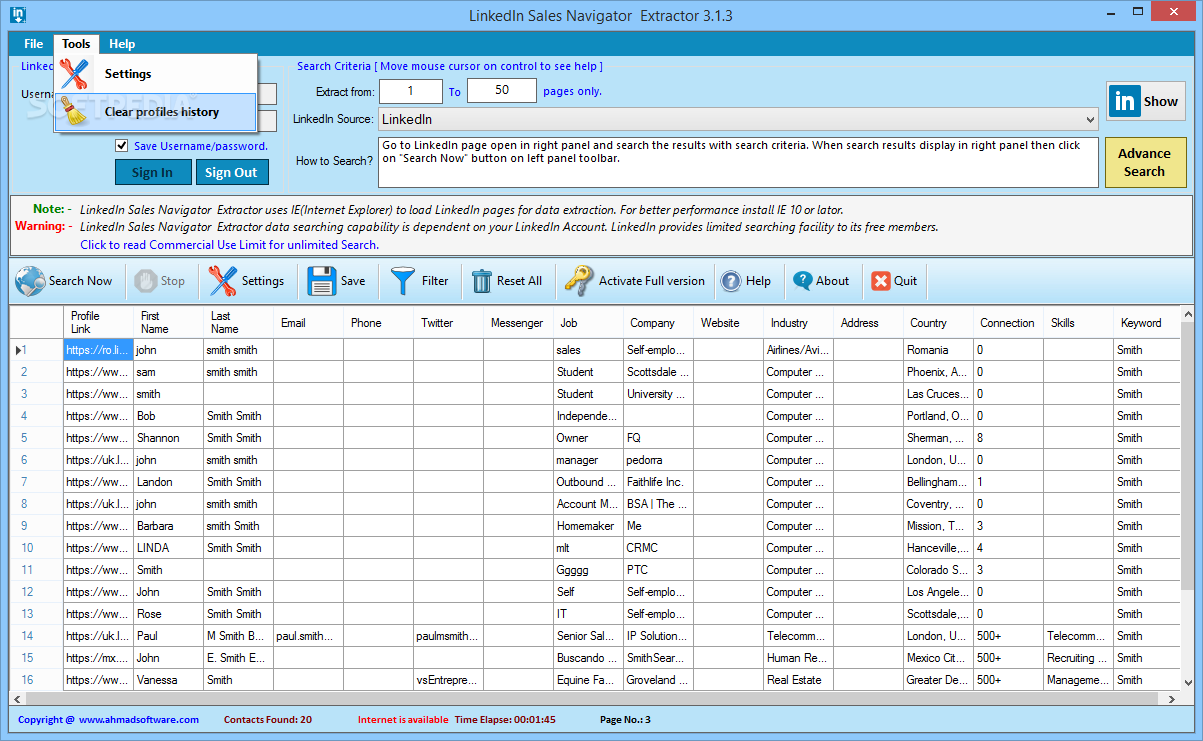Click the Quit red X icon
This screenshot has width=1203, height=741.
click(880, 281)
